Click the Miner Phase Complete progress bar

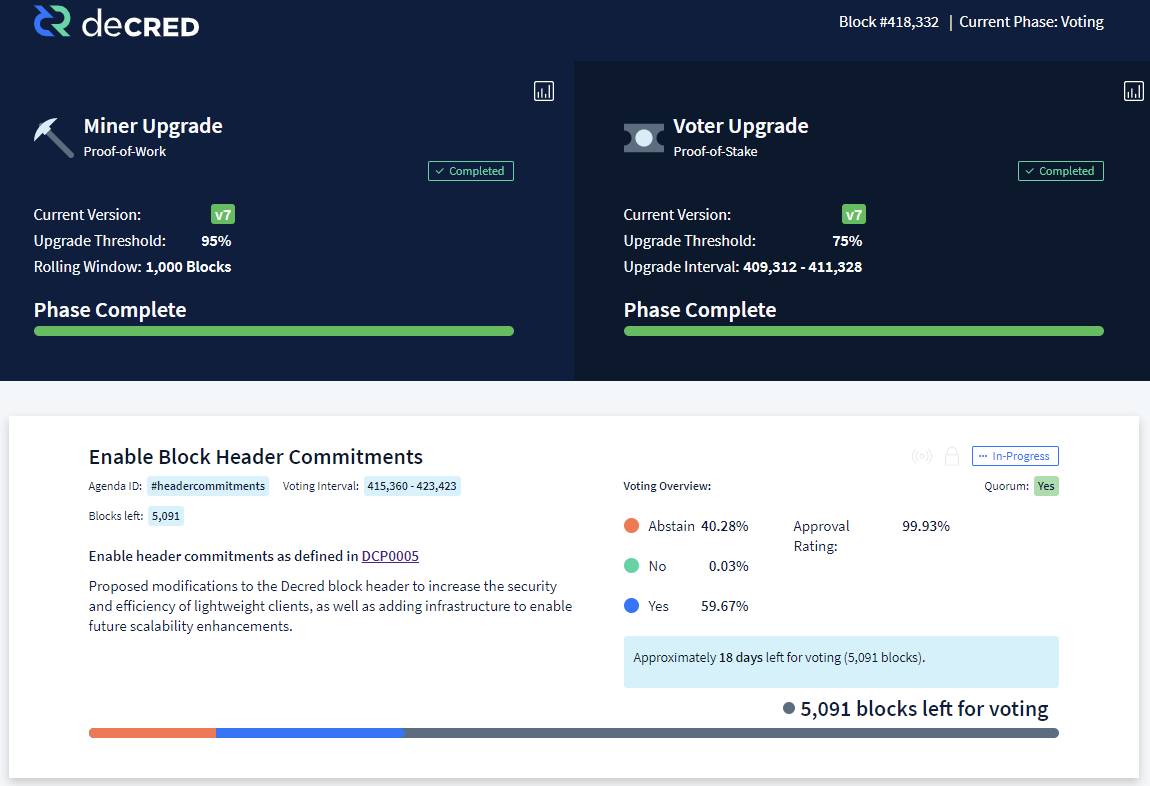(274, 331)
